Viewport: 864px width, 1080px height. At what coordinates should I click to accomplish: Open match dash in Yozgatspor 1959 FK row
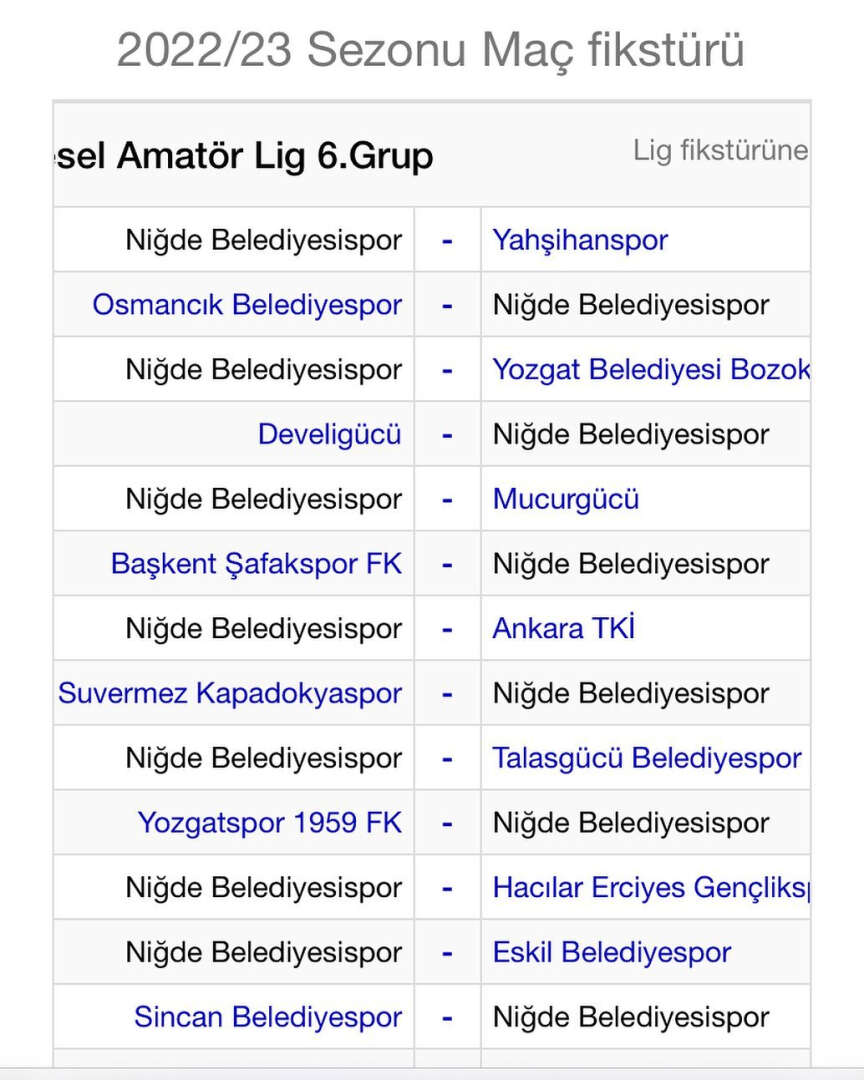(447, 823)
